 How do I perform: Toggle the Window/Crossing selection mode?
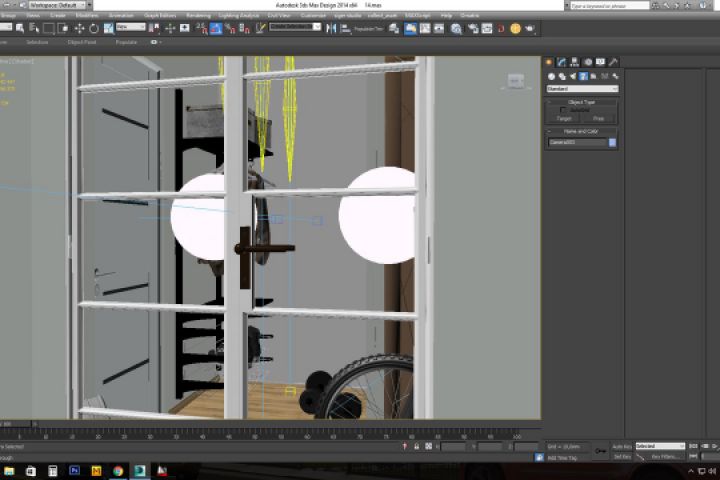click(x=63, y=28)
